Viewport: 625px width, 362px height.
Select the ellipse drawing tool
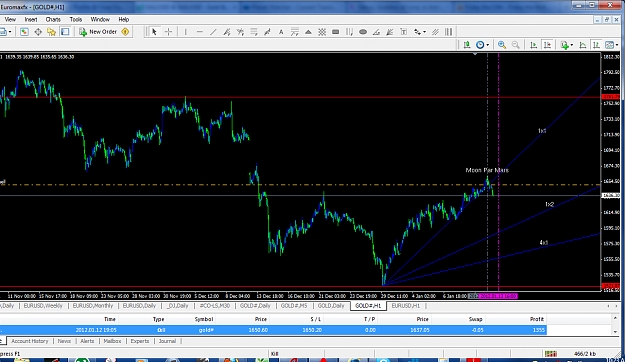(363, 32)
